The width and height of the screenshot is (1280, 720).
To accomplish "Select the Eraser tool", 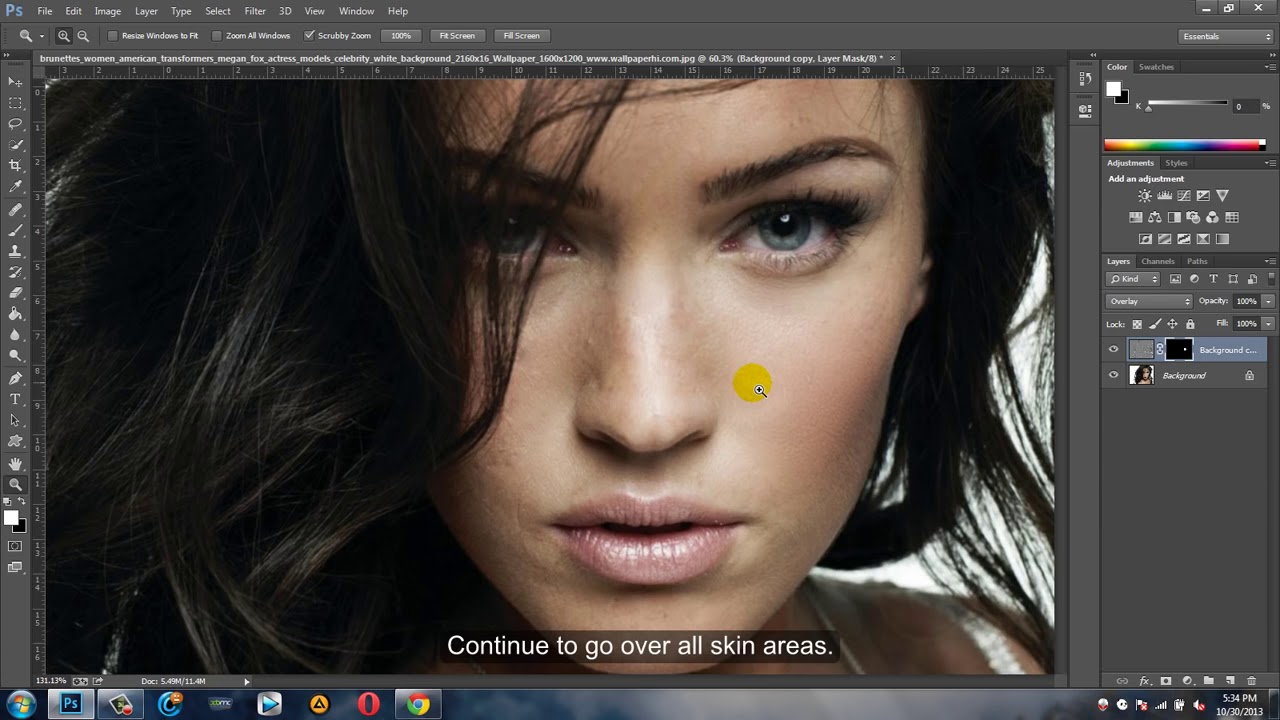I will coord(15,294).
